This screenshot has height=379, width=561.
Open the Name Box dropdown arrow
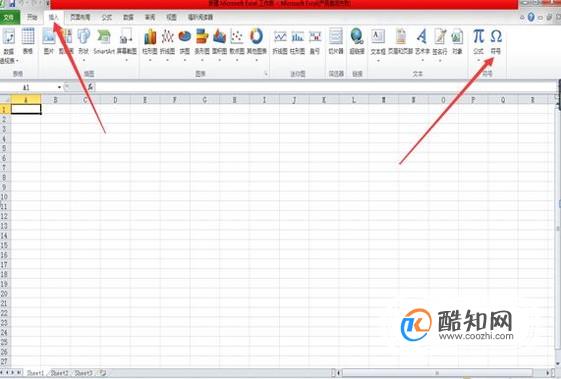click(59, 87)
